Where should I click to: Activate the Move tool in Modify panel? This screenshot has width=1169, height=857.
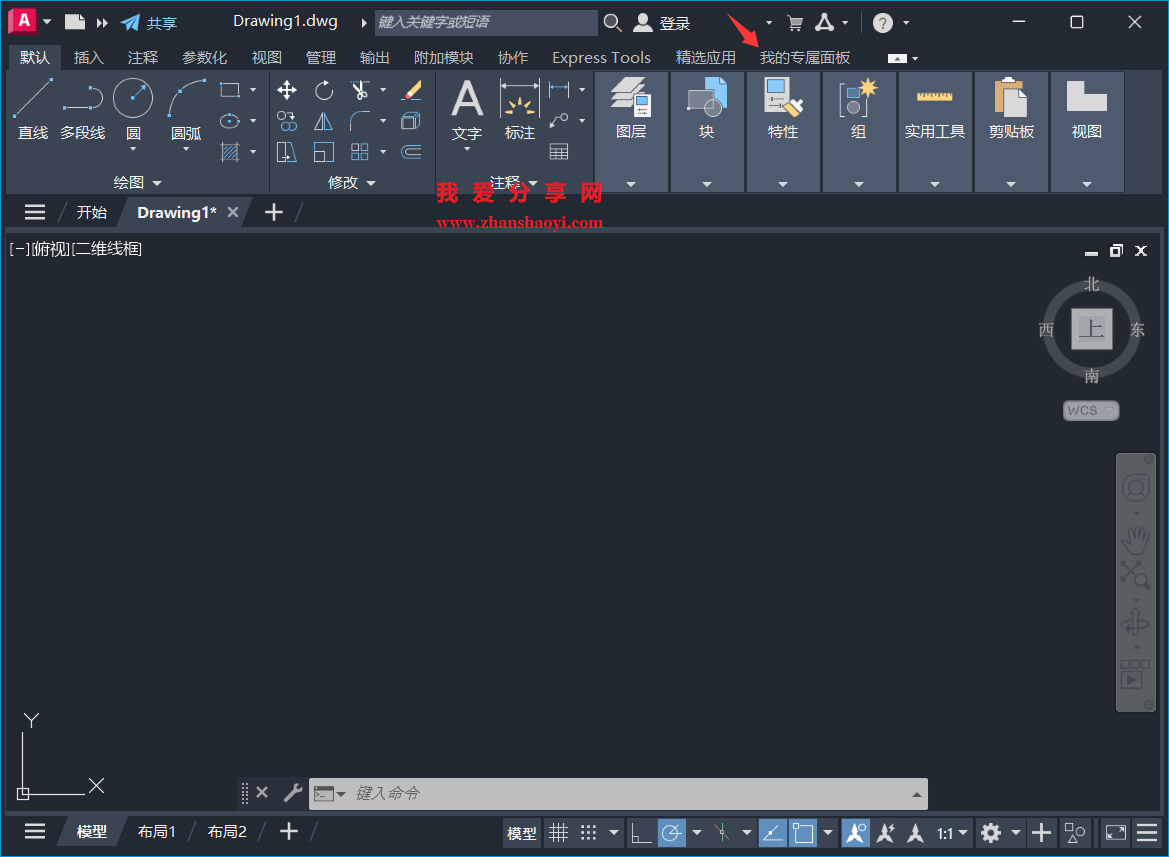click(286, 89)
